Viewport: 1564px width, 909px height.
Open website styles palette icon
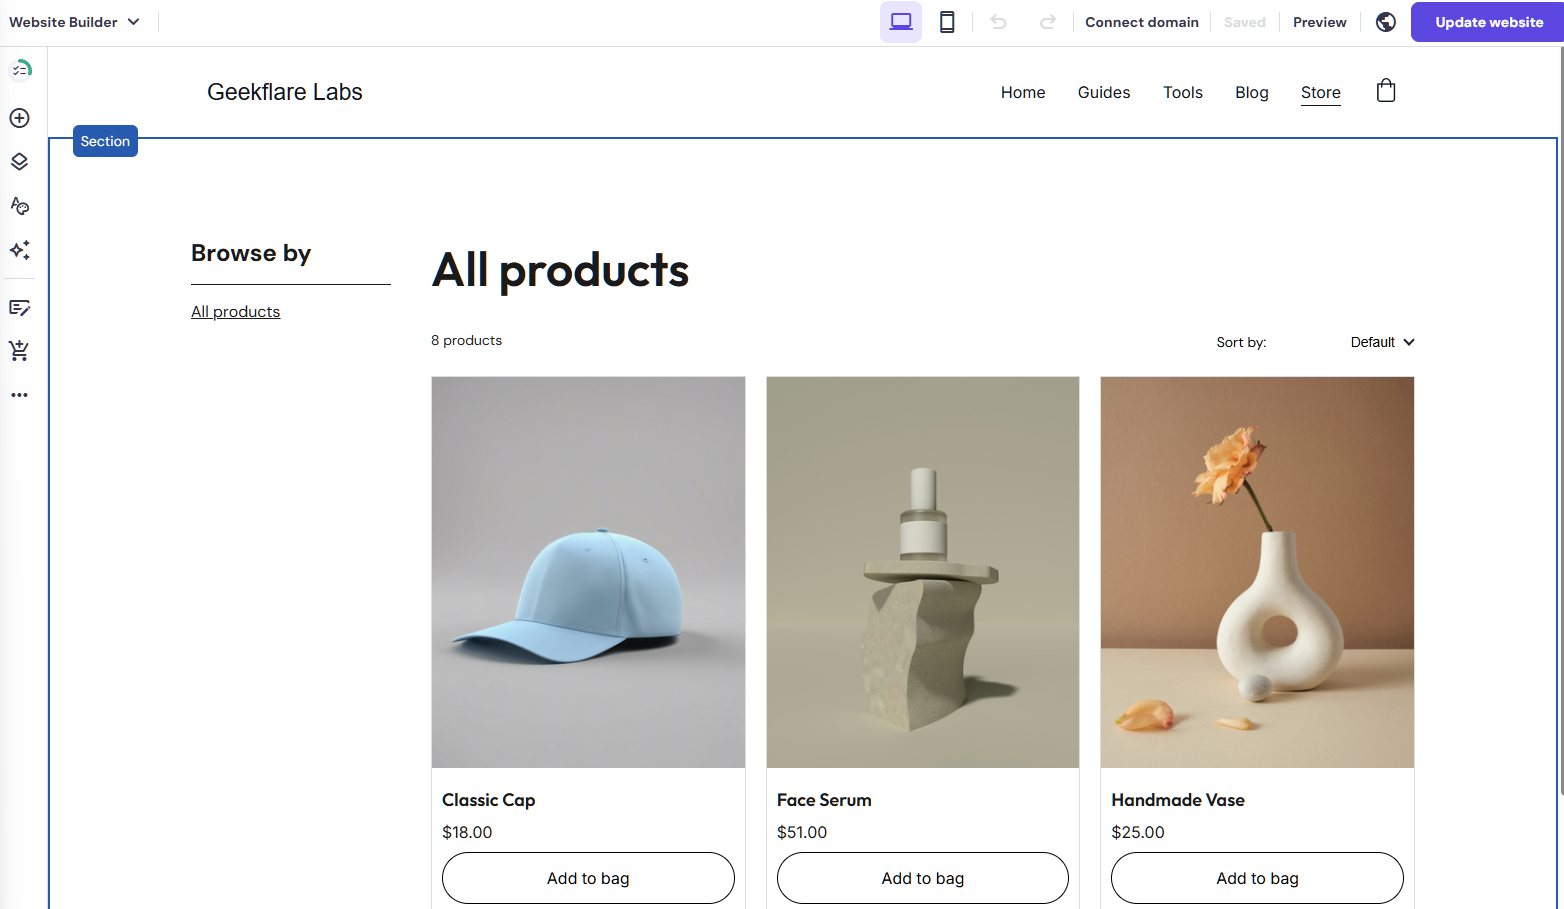19,206
